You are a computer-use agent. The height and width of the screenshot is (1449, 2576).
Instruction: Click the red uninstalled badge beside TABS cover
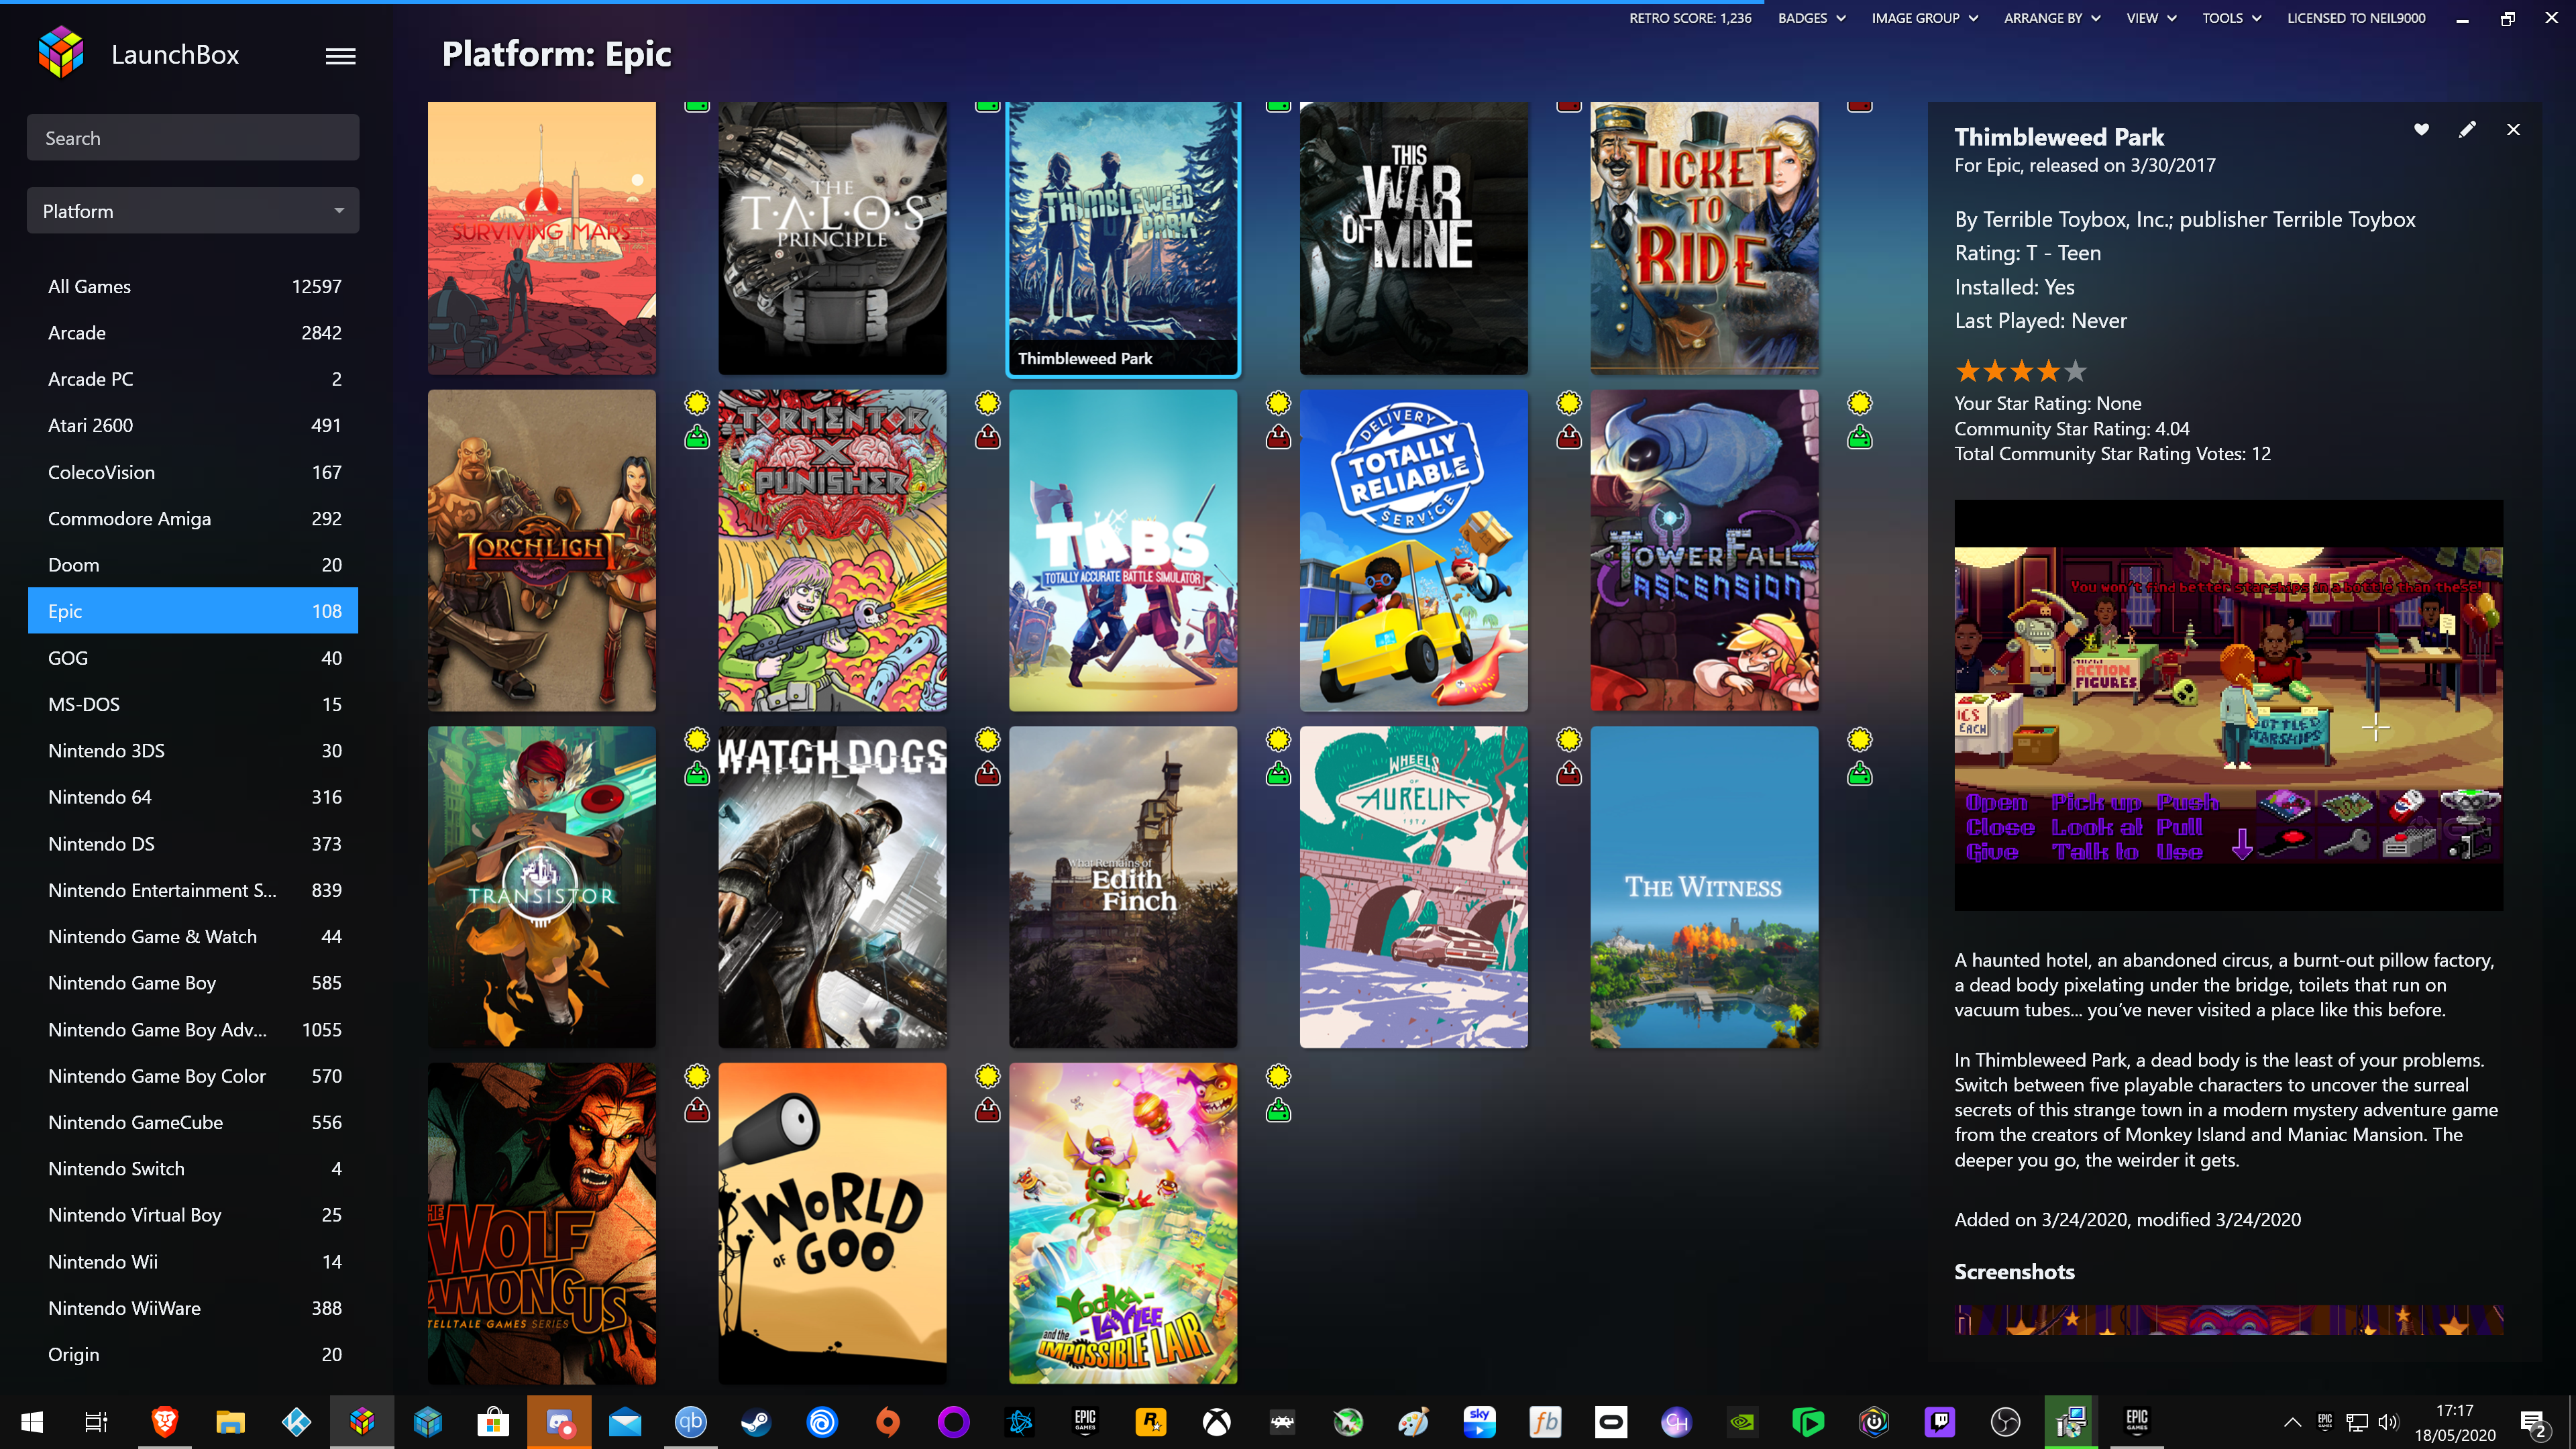point(1278,437)
